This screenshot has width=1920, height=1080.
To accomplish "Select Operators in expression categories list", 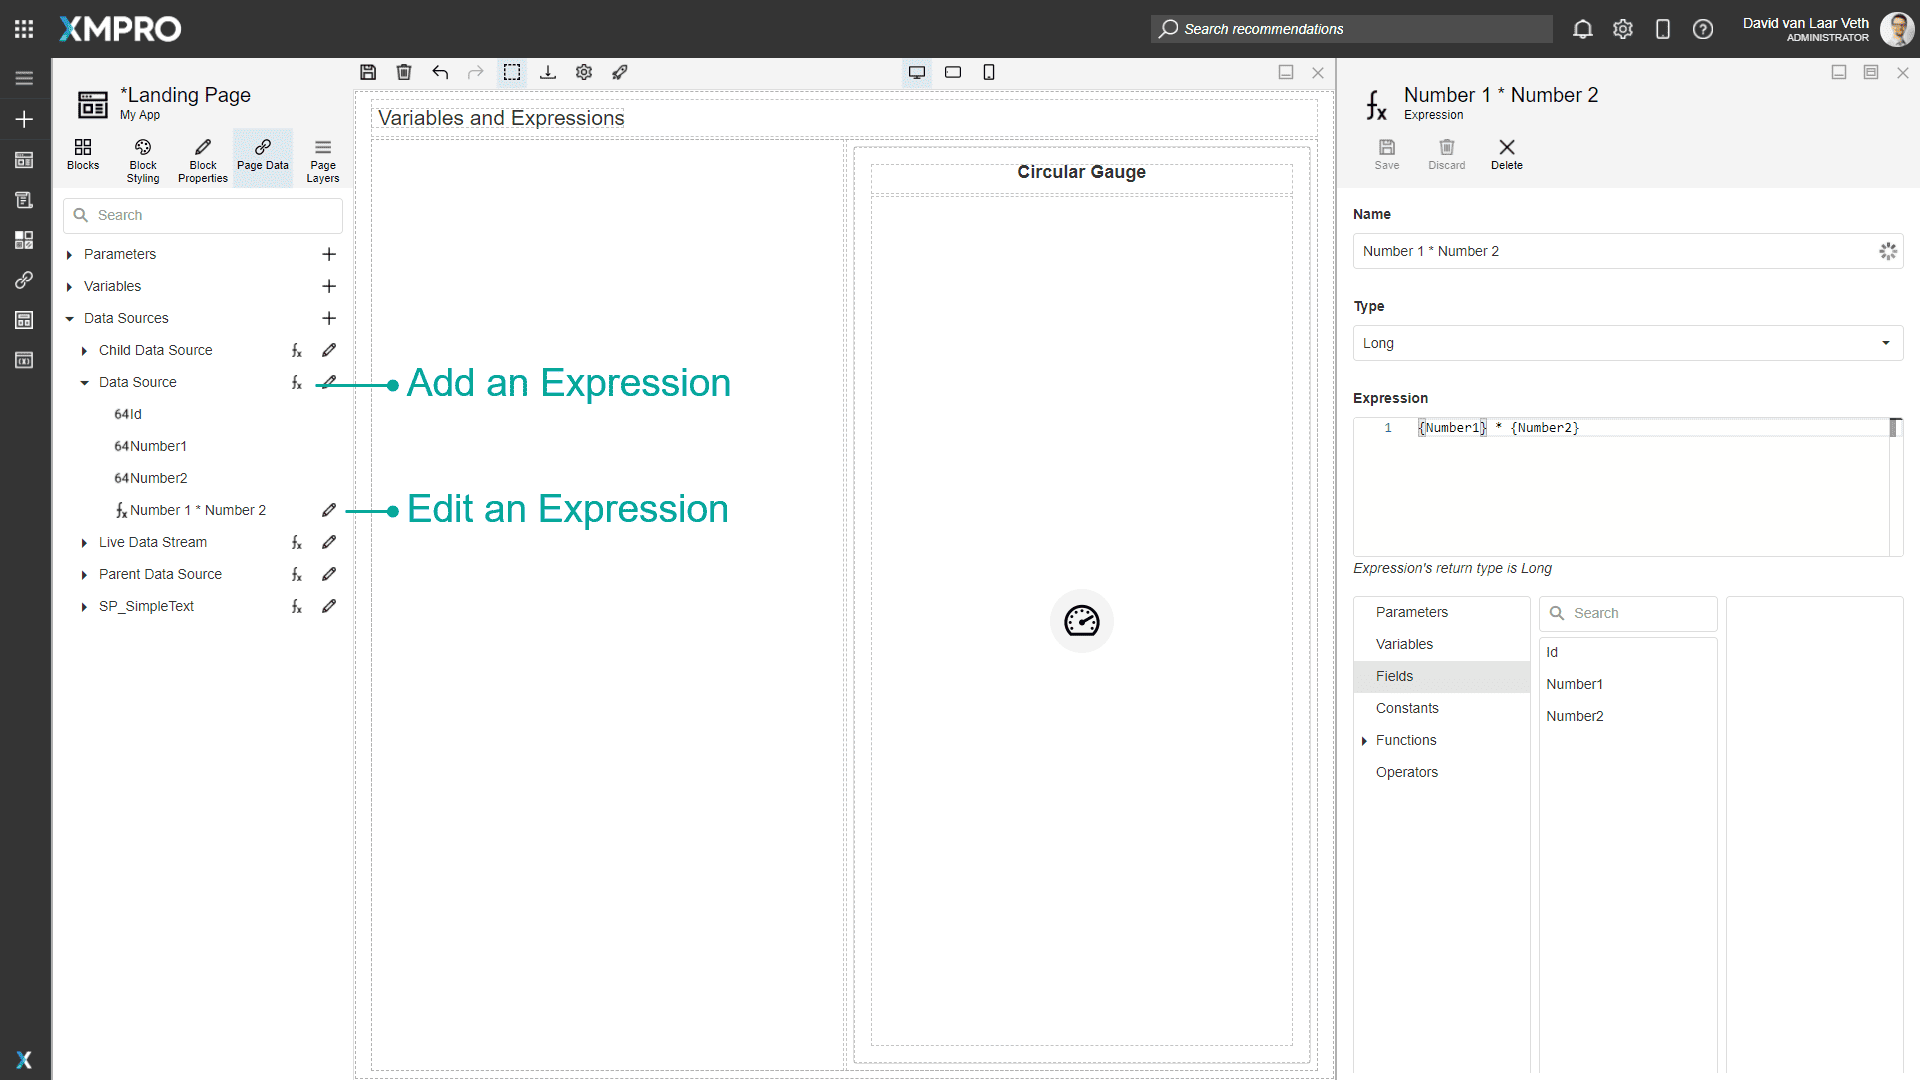I will tap(1406, 772).
